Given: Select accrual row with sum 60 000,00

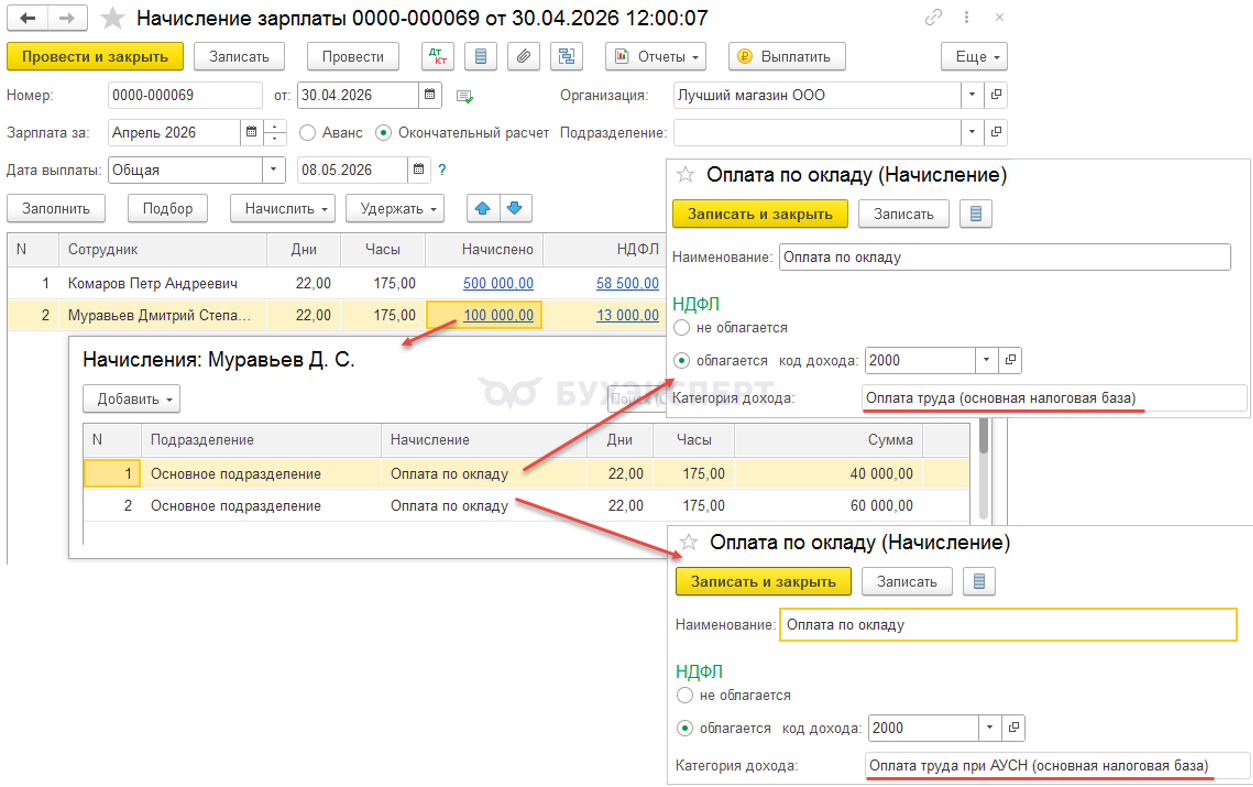Looking at the screenshot, I should [x=526, y=506].
